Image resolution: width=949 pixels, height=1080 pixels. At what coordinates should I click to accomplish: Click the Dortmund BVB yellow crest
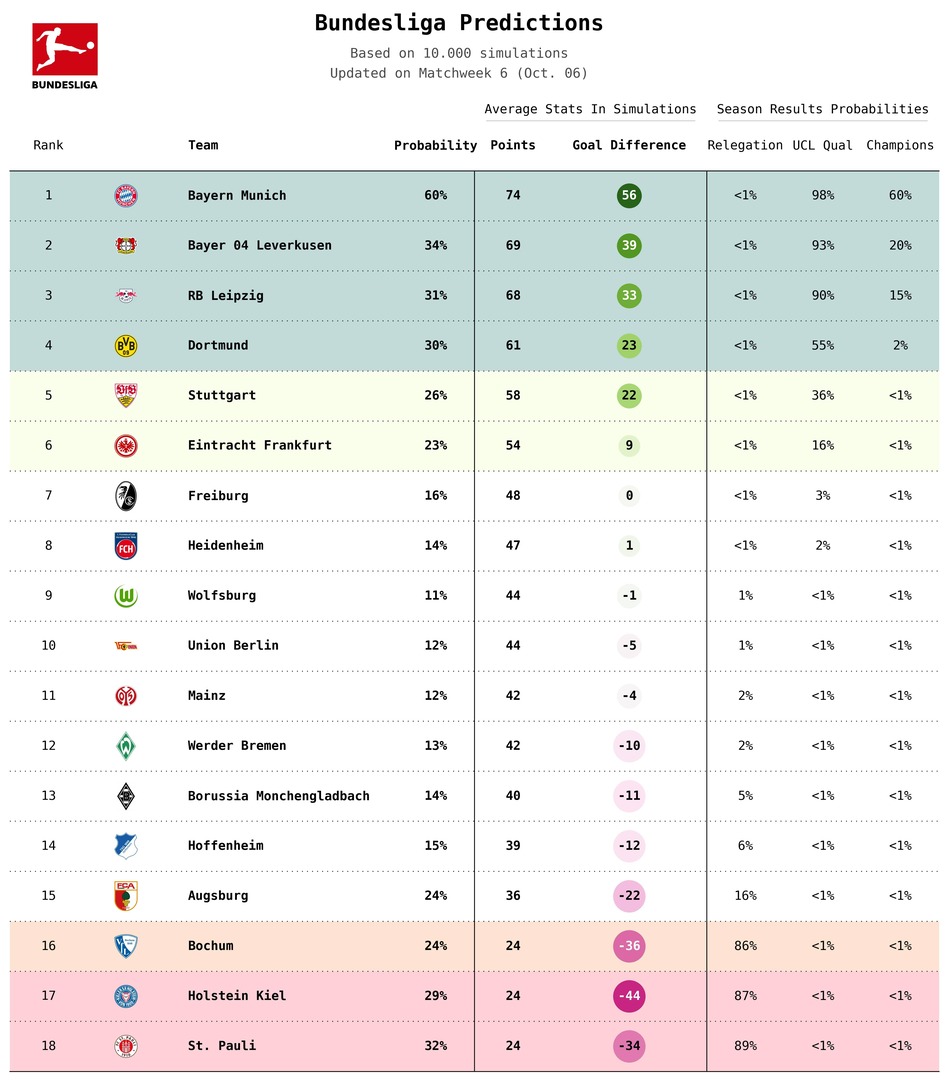(126, 346)
